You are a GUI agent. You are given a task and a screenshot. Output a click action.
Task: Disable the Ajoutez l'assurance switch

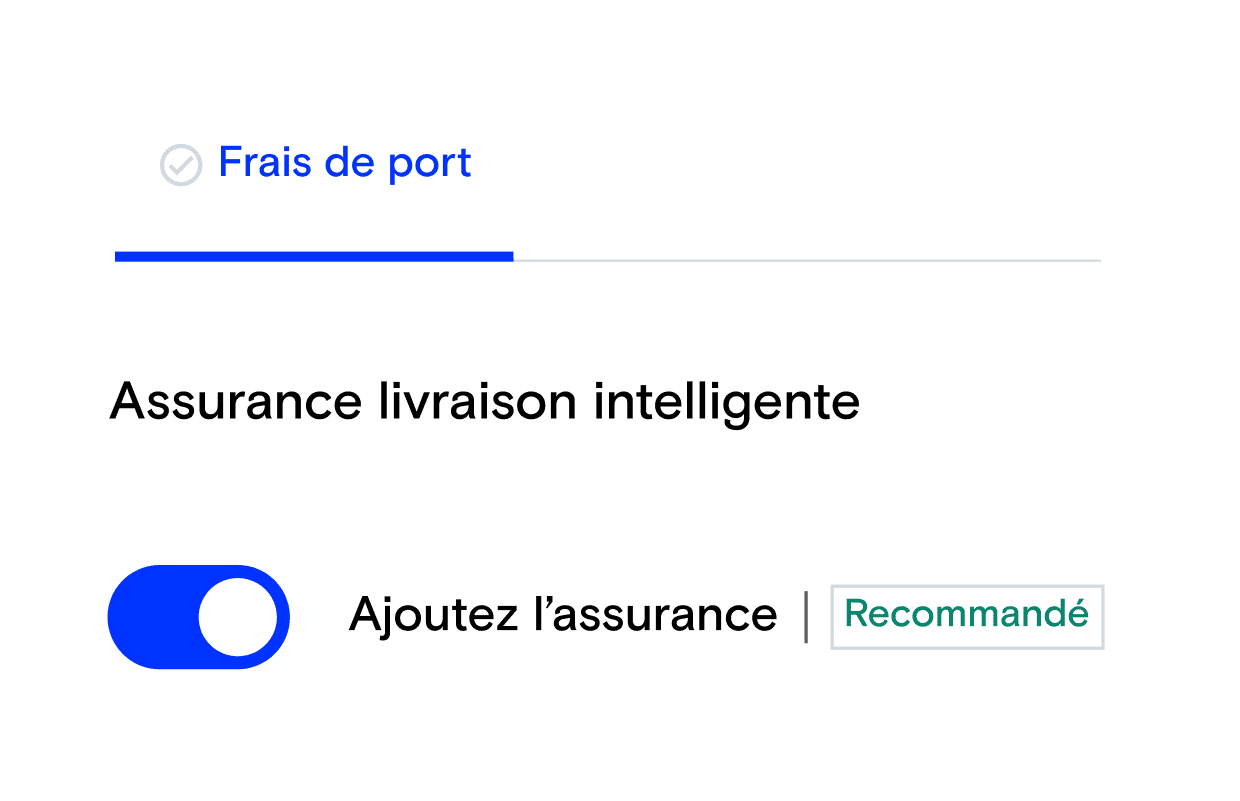coord(198,617)
